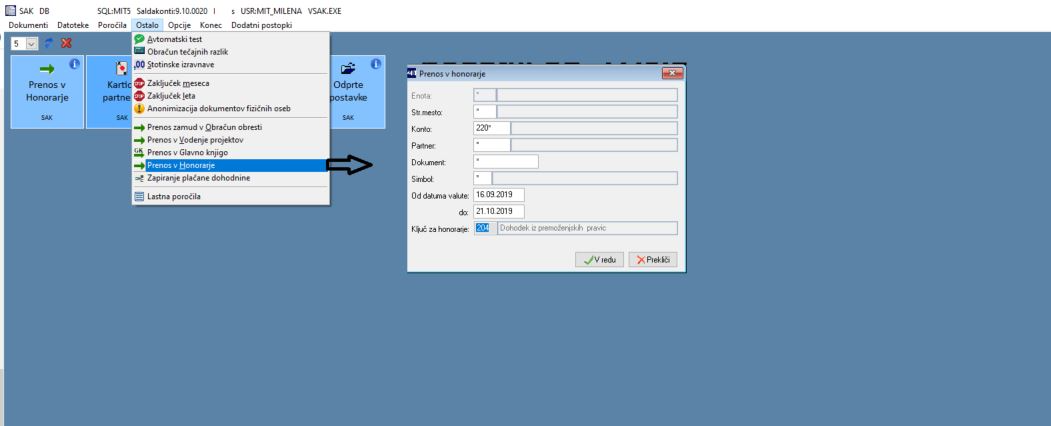Image resolution: width=1051 pixels, height=426 pixels.
Task: Select Prenos v Glavno knjigo
Action: coord(231,153)
